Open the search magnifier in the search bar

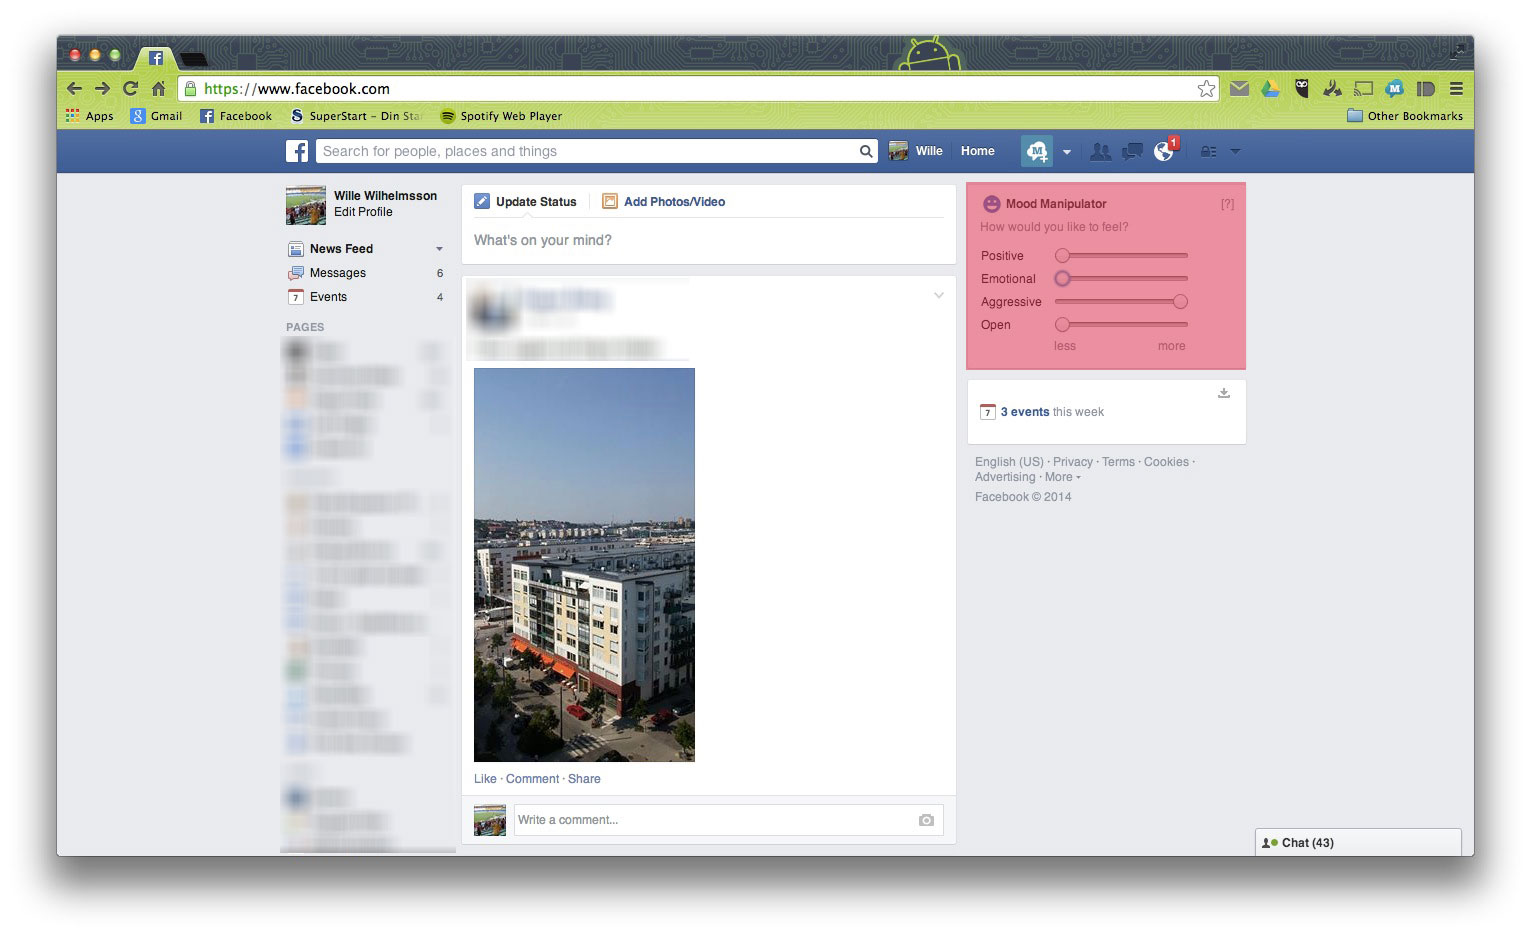coord(865,151)
